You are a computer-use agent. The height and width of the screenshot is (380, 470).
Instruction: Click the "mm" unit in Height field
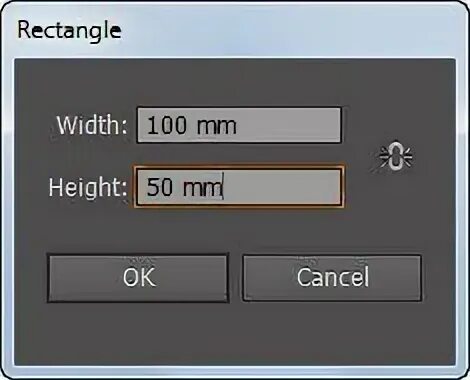[x=203, y=188]
